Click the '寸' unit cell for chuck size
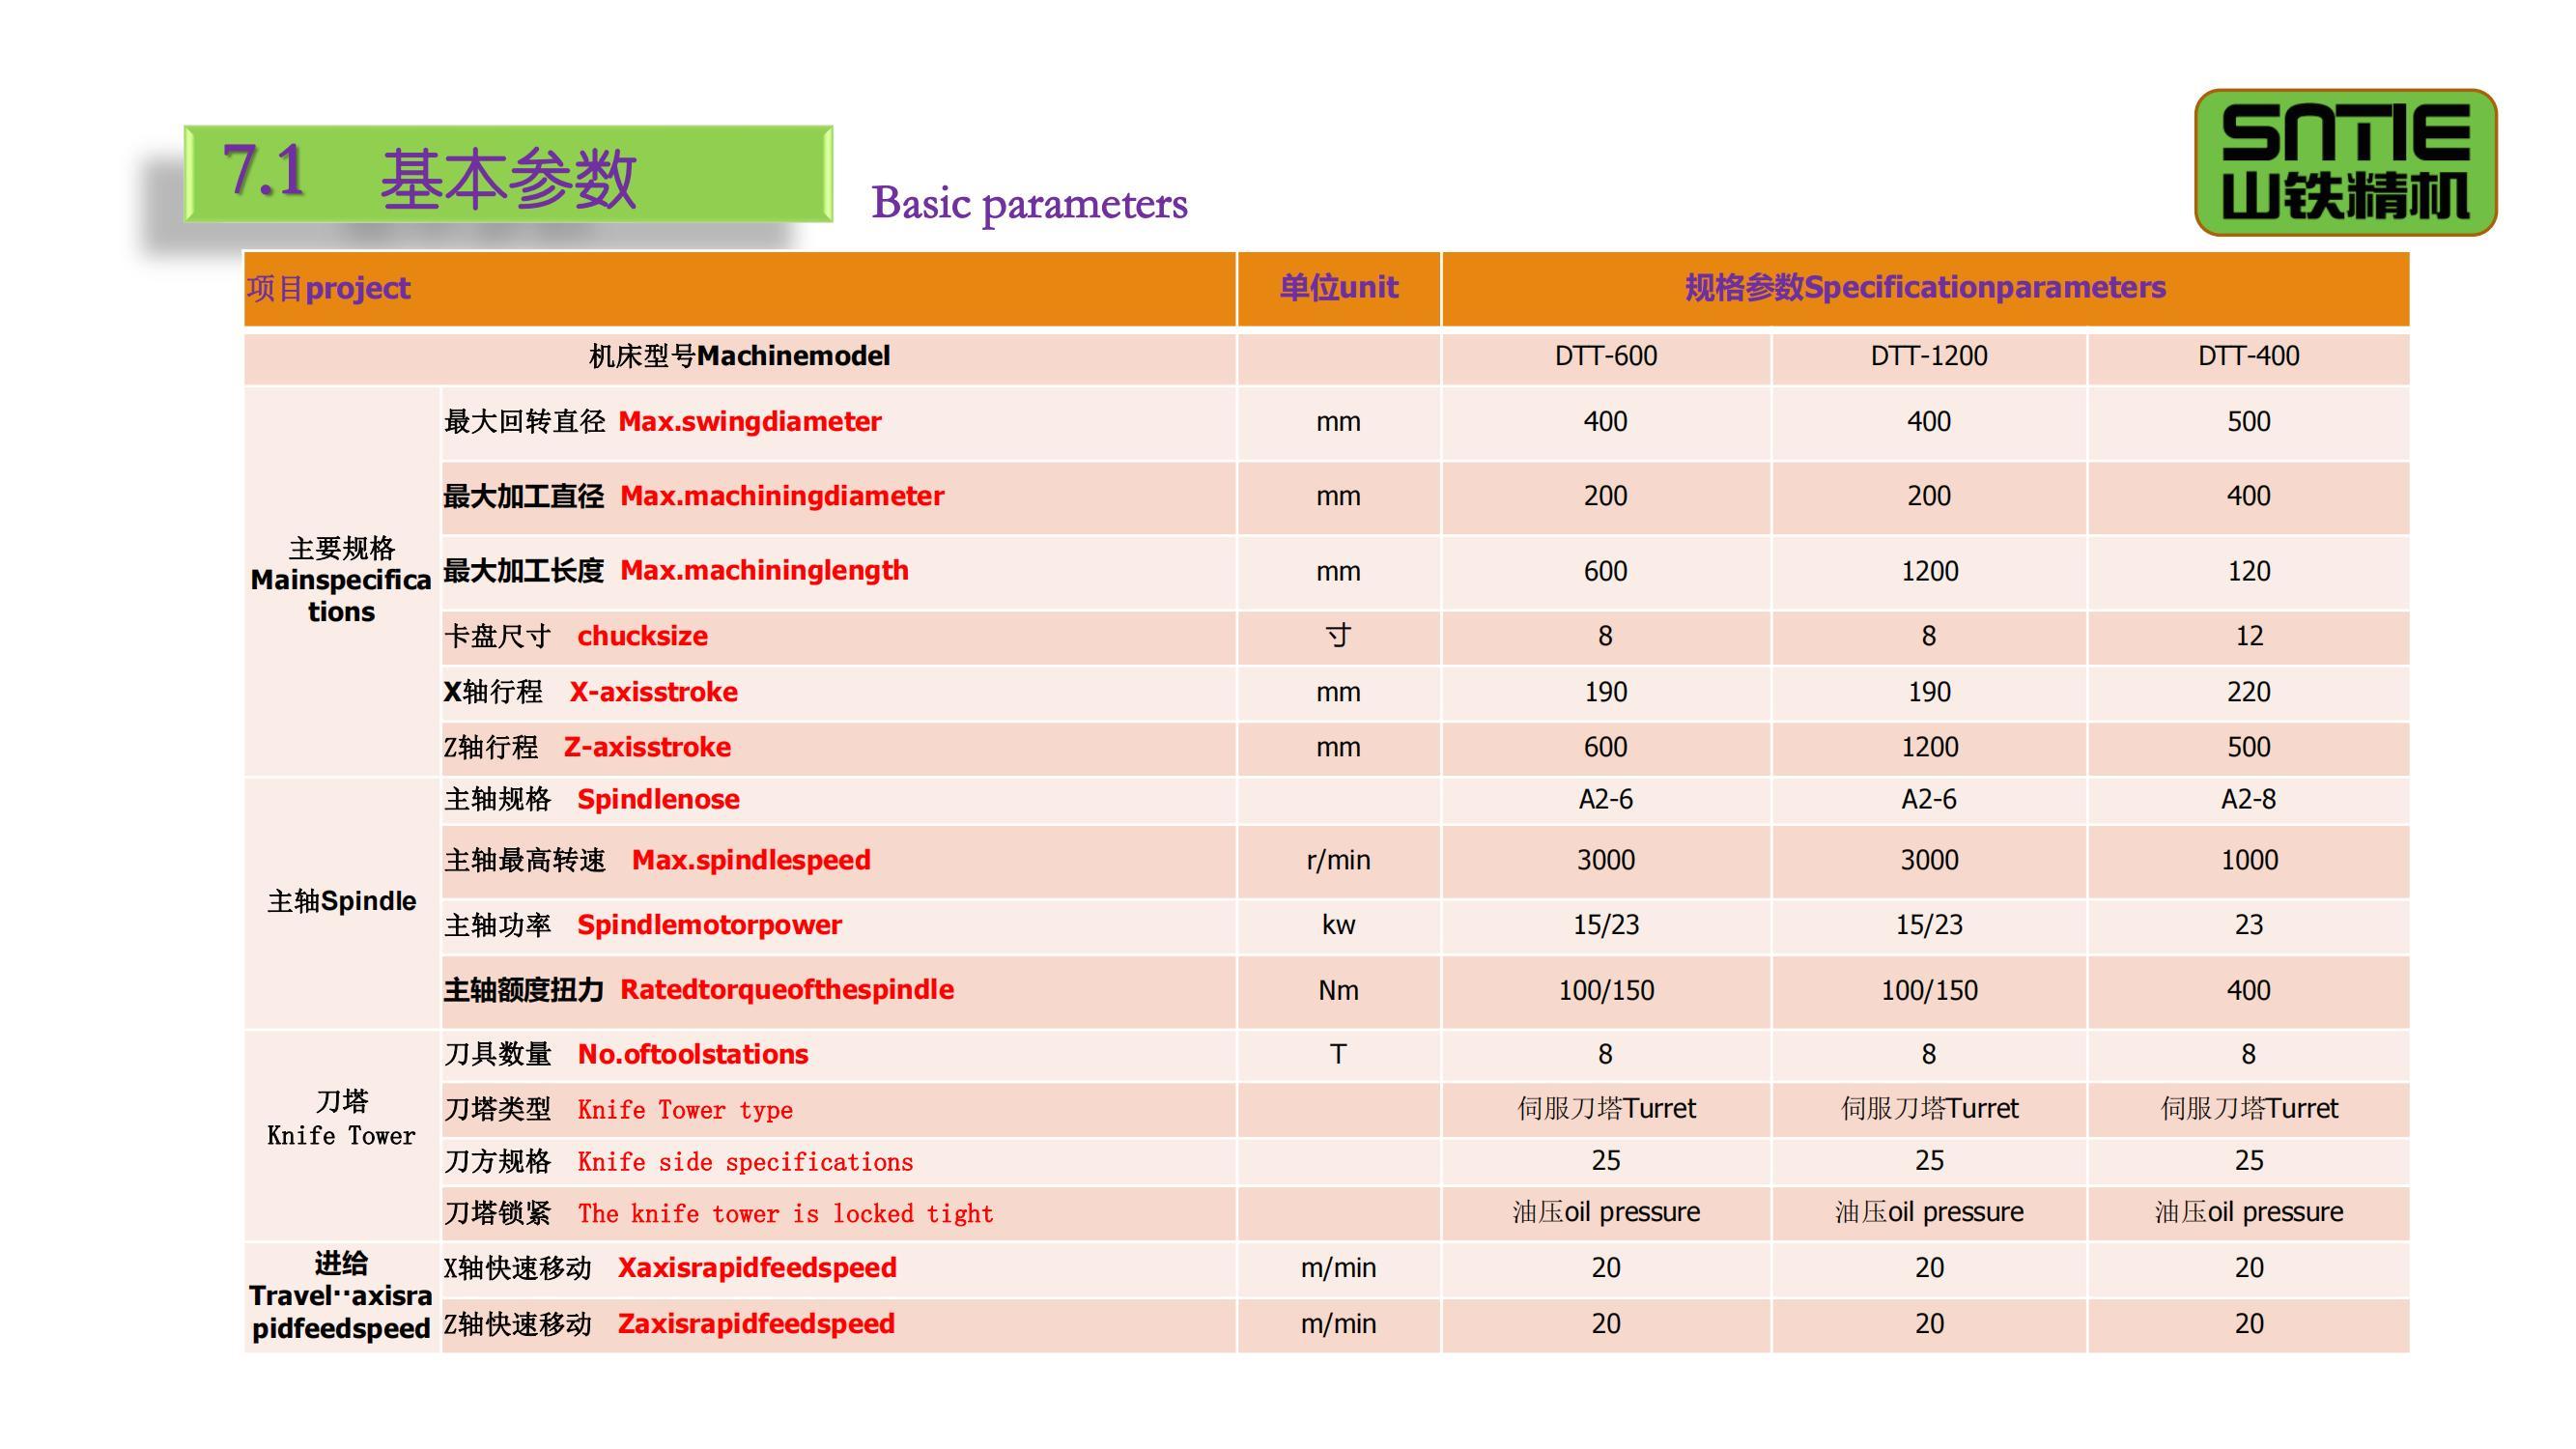 coord(1338,636)
